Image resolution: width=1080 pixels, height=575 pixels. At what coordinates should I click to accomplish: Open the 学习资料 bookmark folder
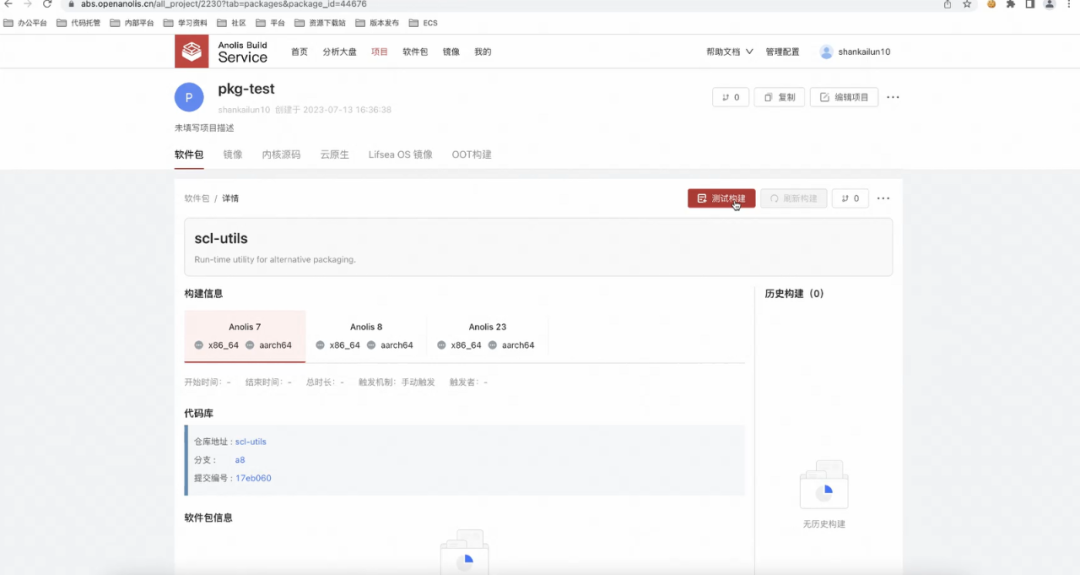click(185, 23)
